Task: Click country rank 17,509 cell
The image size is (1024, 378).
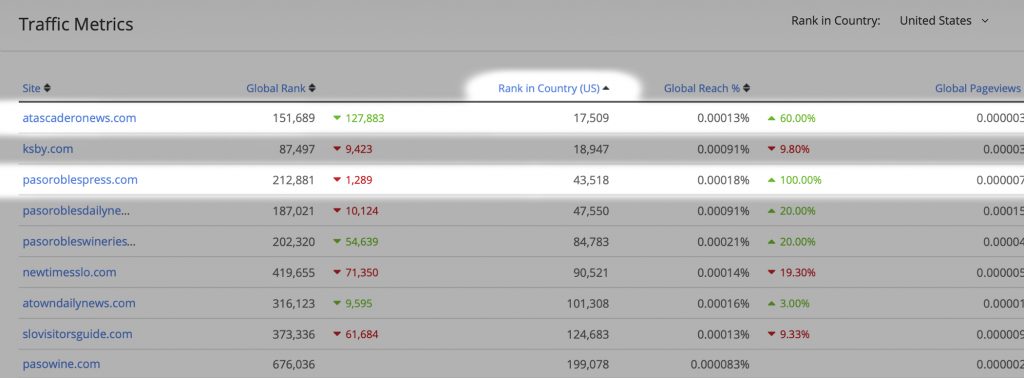Action: coord(590,118)
